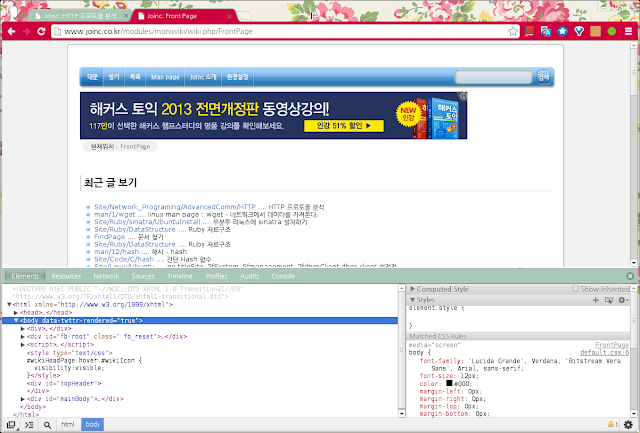Viewport: 640px width, 433px height.
Task: Open the Resources panel tab
Action: [x=66, y=276]
